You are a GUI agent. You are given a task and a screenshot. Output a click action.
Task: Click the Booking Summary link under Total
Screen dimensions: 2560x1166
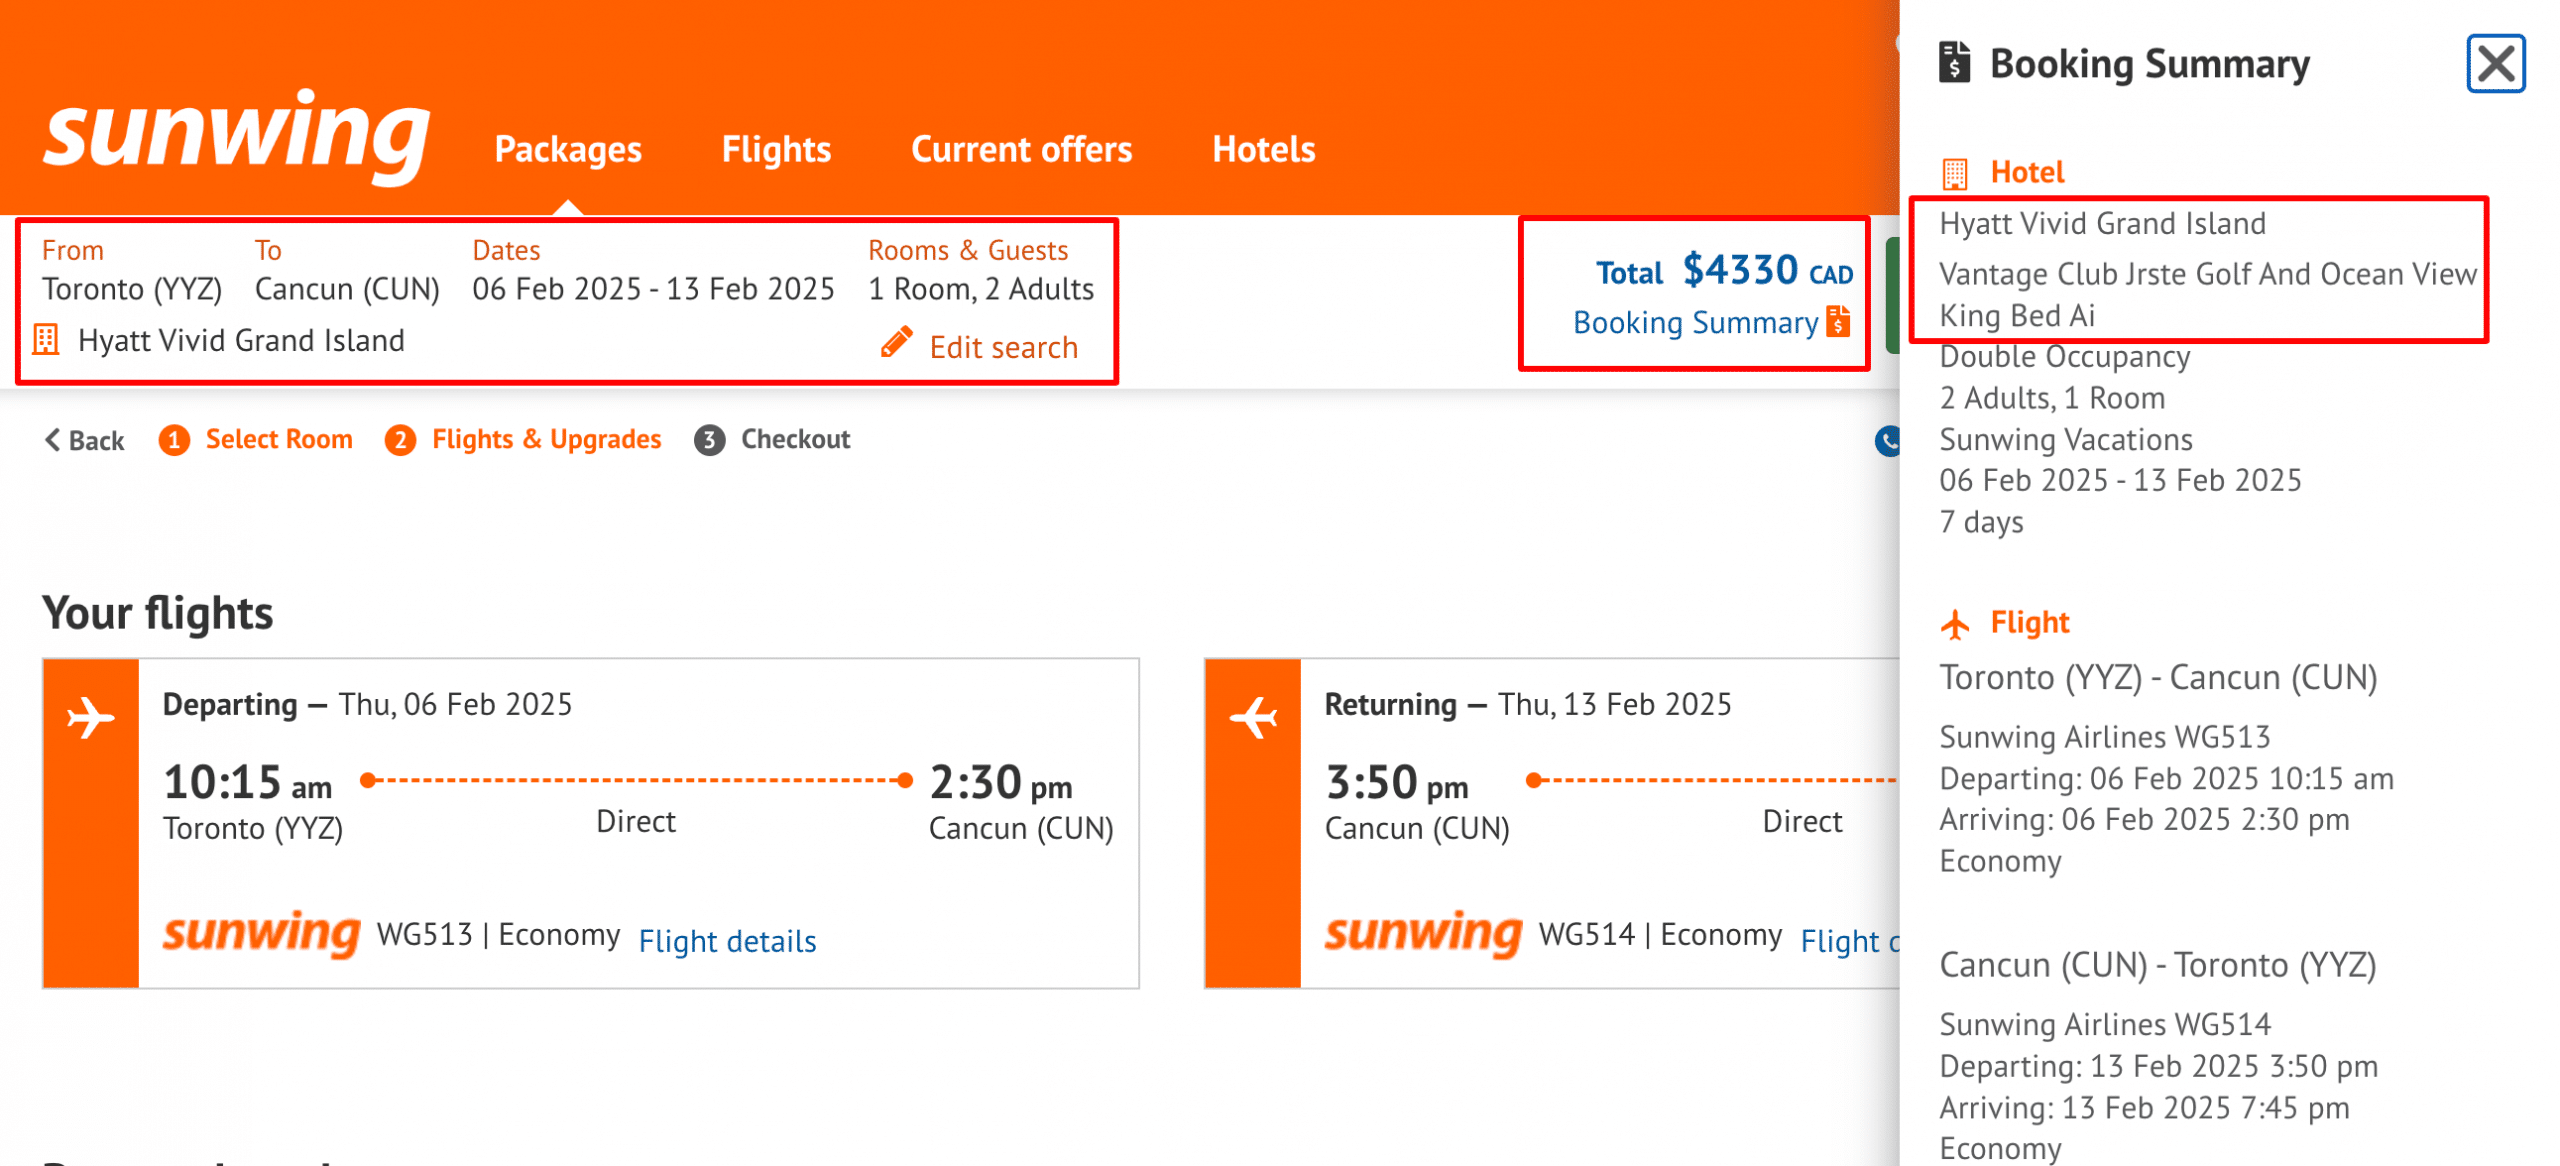click(x=1695, y=323)
